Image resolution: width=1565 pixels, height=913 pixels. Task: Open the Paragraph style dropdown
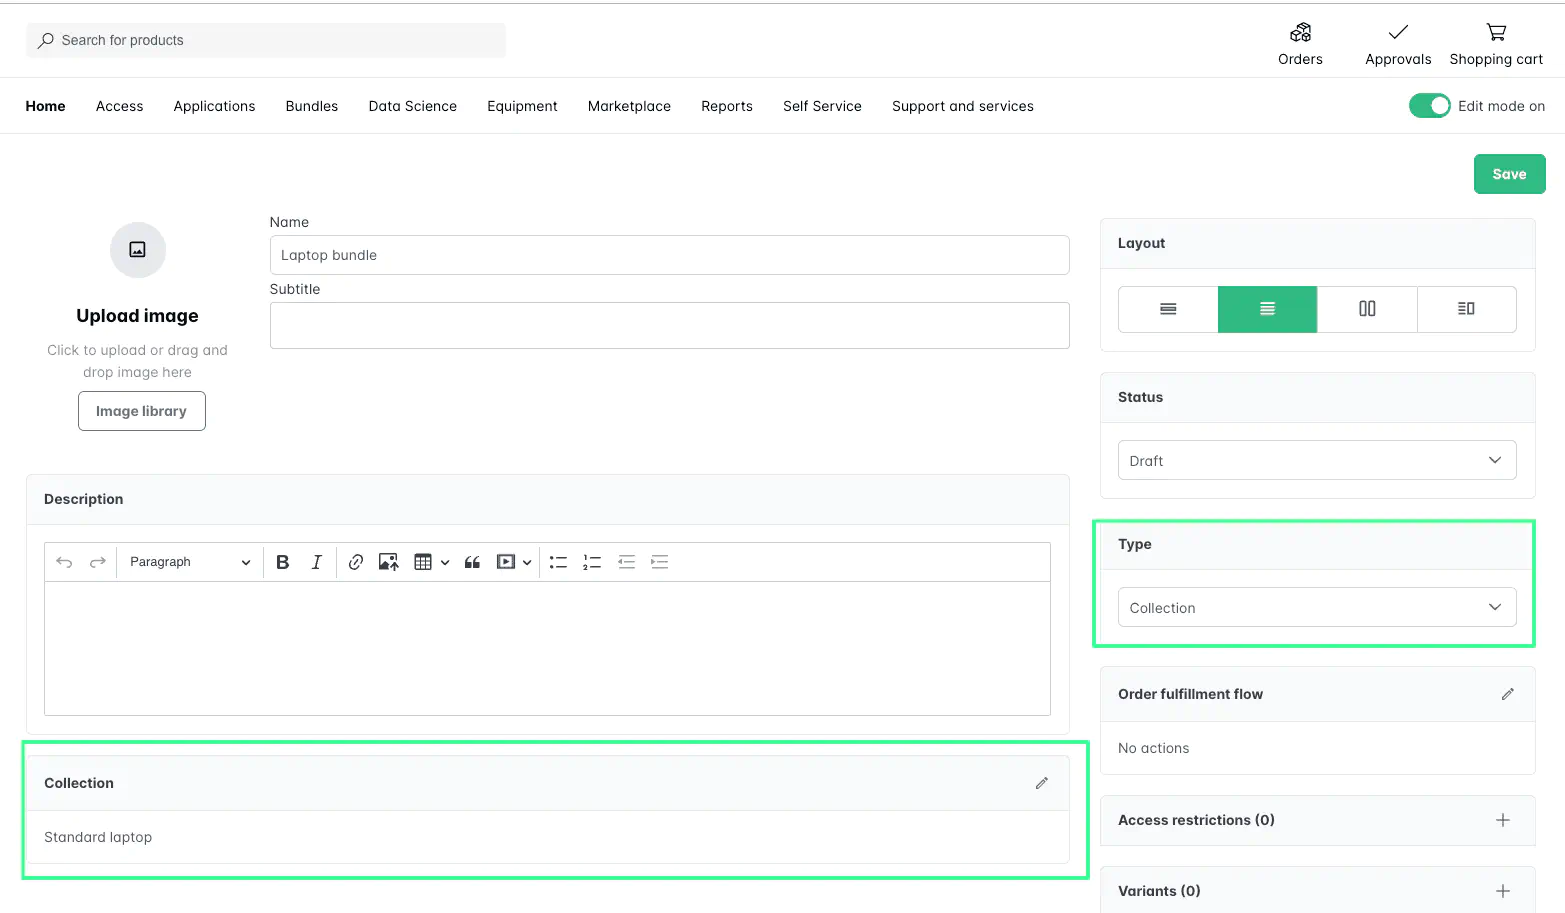click(188, 562)
